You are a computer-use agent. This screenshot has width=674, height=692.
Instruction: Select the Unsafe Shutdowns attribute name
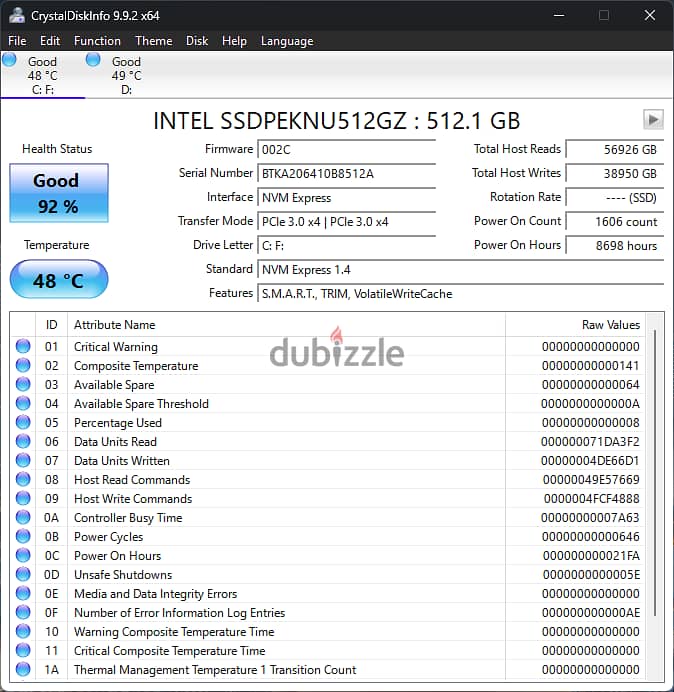[x=123, y=575]
